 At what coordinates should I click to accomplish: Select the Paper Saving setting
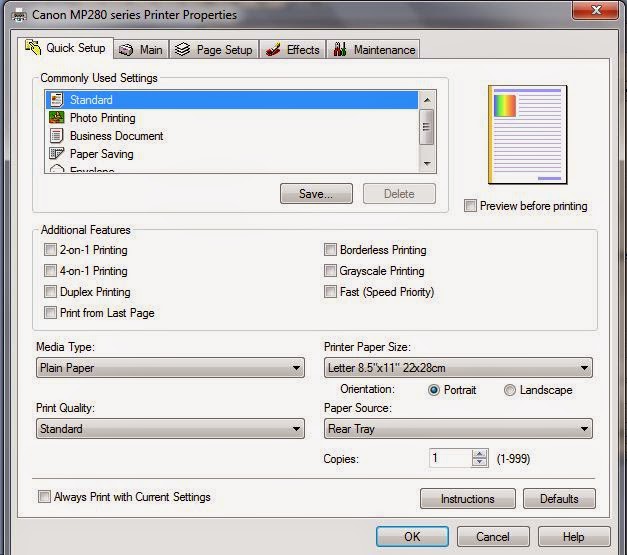pos(232,154)
